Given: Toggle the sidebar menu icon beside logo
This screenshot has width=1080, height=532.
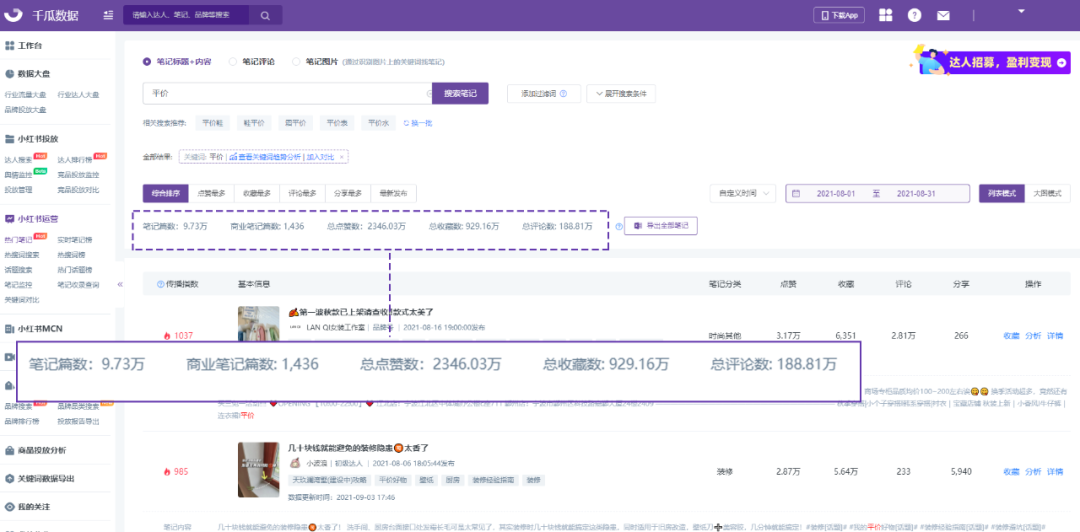Looking at the screenshot, I should tap(107, 16).
